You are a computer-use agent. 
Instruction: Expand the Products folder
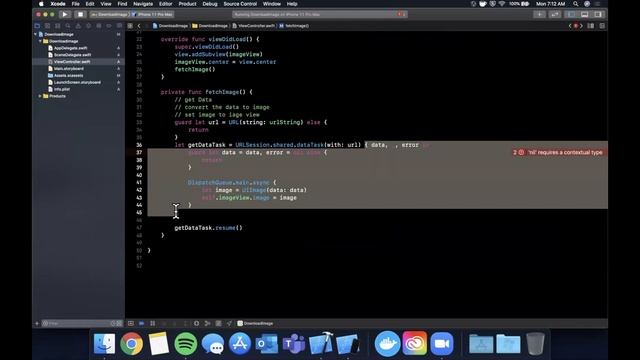click(x=40, y=96)
